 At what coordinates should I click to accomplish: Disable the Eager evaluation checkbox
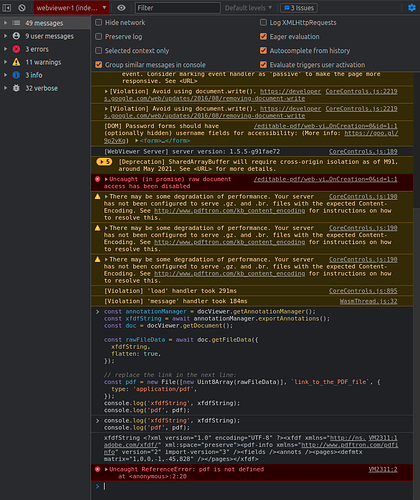click(x=263, y=36)
